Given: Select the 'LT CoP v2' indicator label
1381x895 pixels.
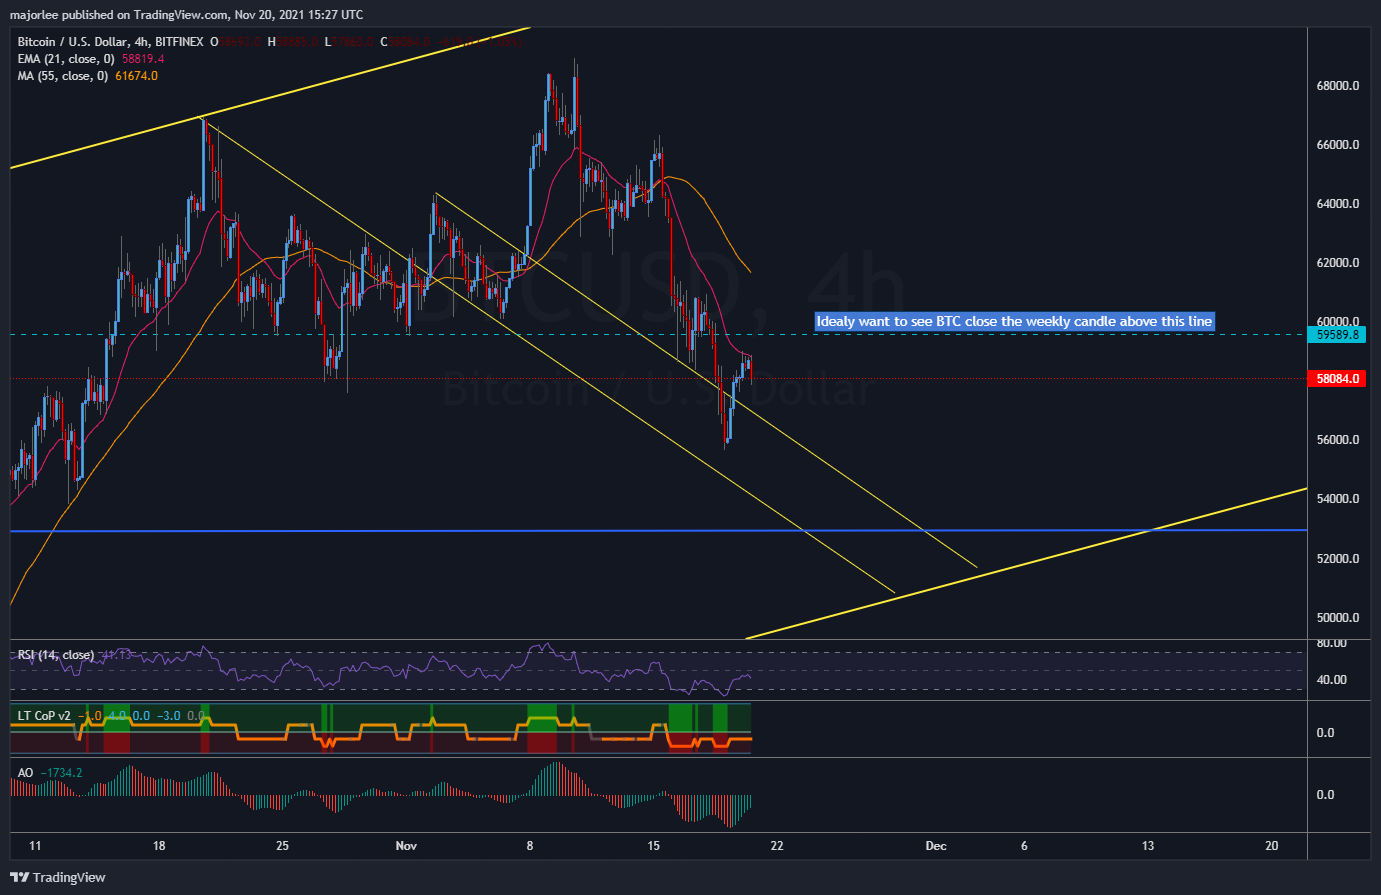Looking at the screenshot, I should point(44,716).
